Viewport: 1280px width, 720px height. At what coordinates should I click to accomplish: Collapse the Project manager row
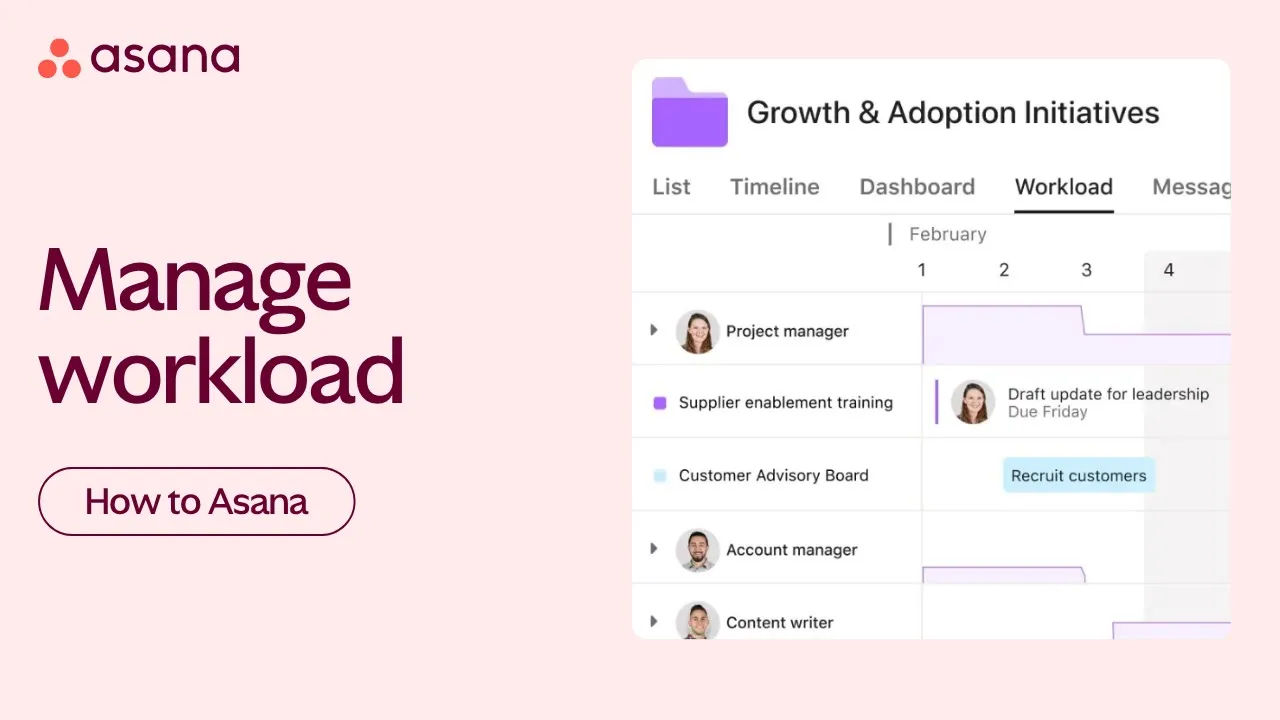(654, 330)
